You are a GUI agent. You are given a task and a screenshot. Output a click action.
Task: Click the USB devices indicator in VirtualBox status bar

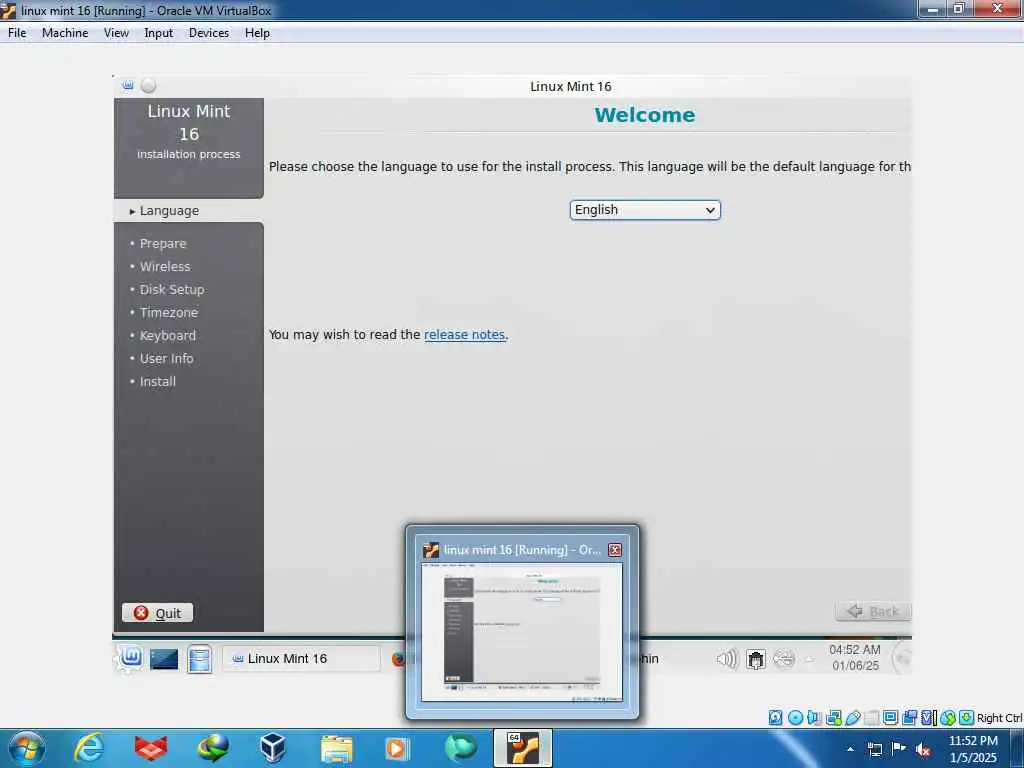point(853,718)
